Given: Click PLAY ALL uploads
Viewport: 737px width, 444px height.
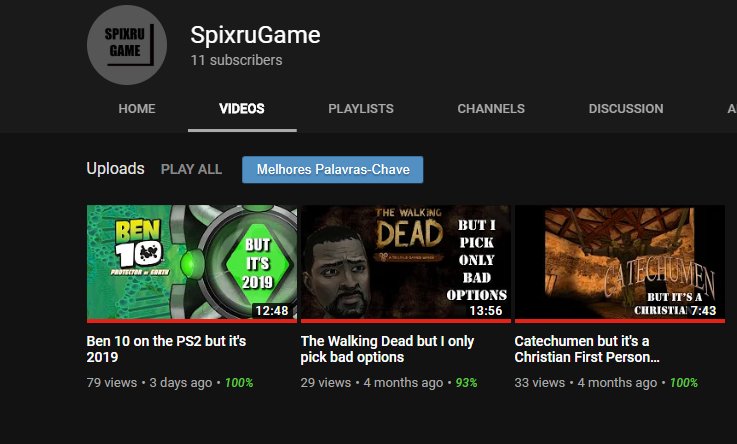Looking at the screenshot, I should 191,169.
